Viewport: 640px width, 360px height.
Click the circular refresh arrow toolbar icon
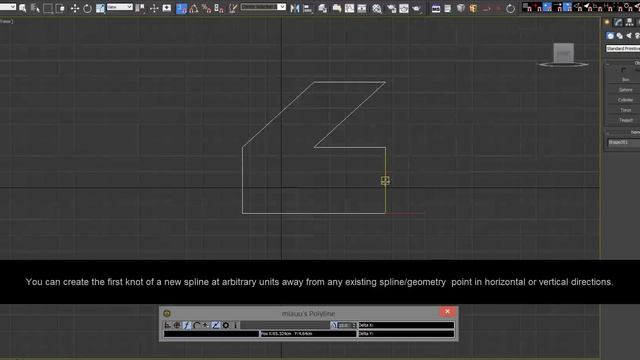[x=510, y=8]
